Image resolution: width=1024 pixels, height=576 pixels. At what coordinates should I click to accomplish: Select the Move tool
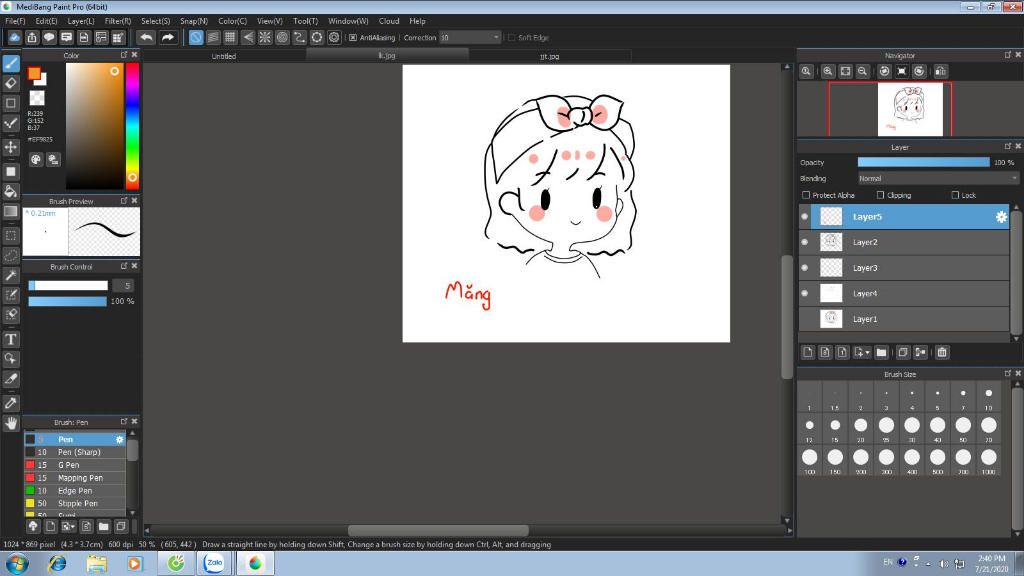tap(11, 148)
